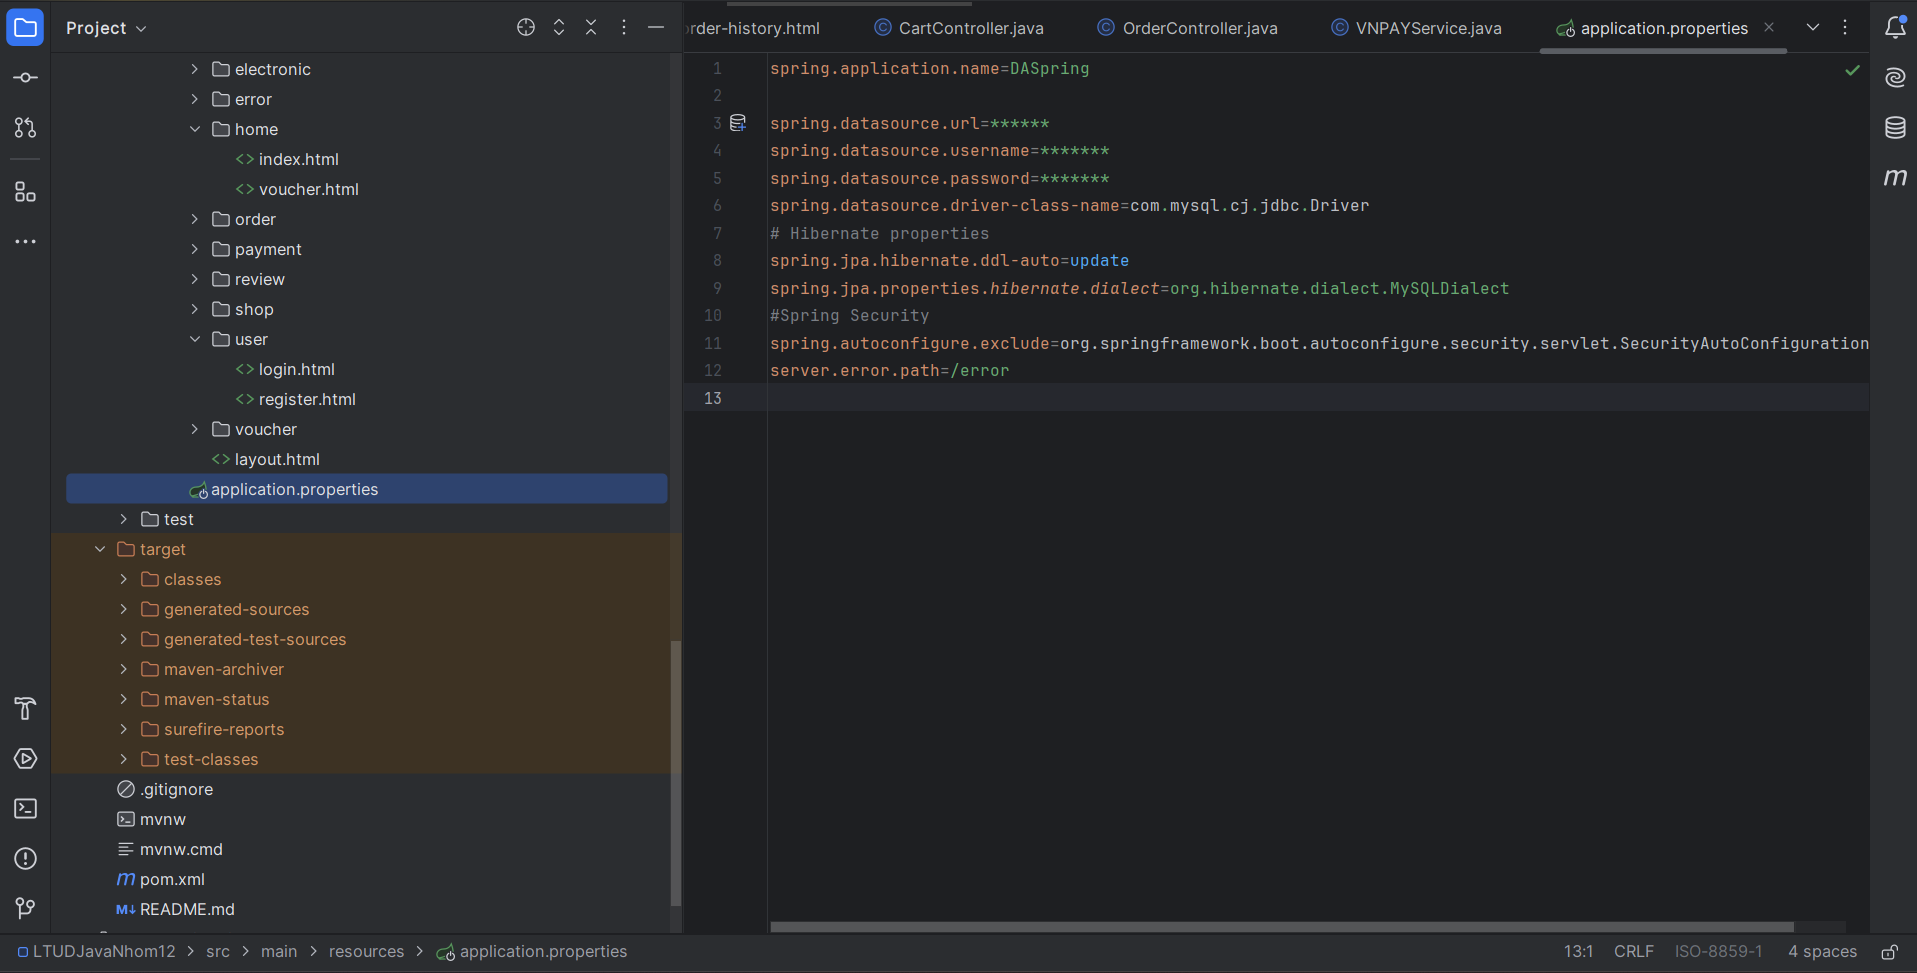
Task: Open Project panel options menu
Action: 624,27
